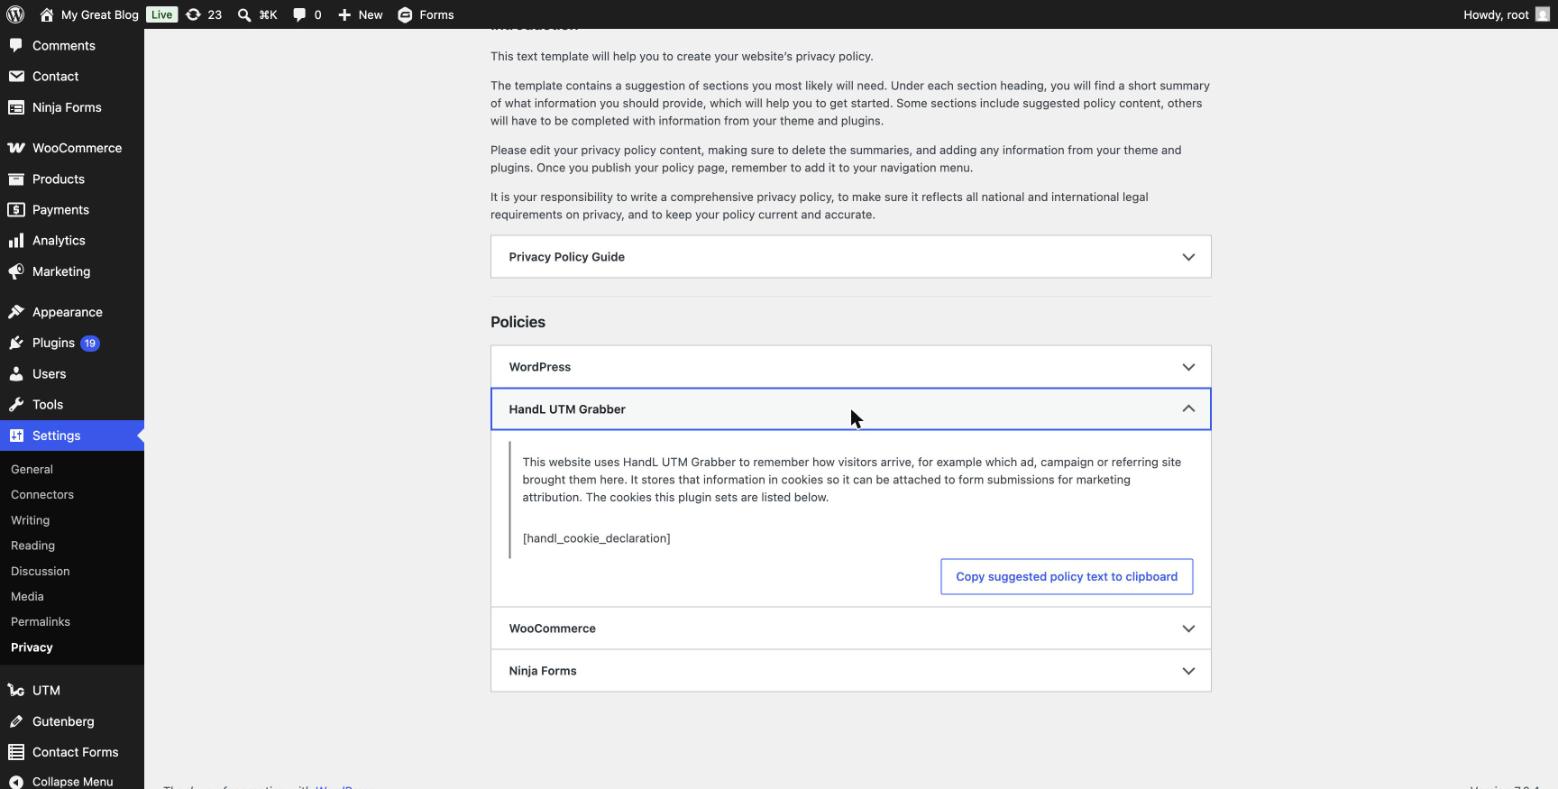Open Permalinks settings submenu

(40, 622)
